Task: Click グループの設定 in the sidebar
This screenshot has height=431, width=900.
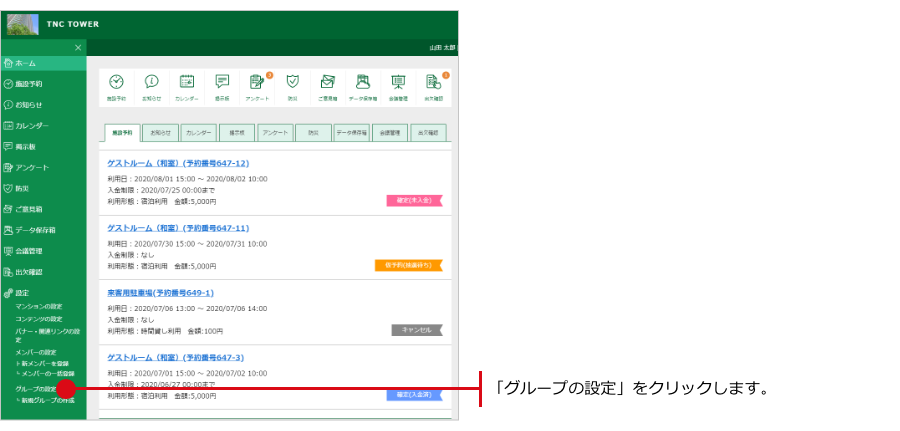Action: tap(35, 388)
